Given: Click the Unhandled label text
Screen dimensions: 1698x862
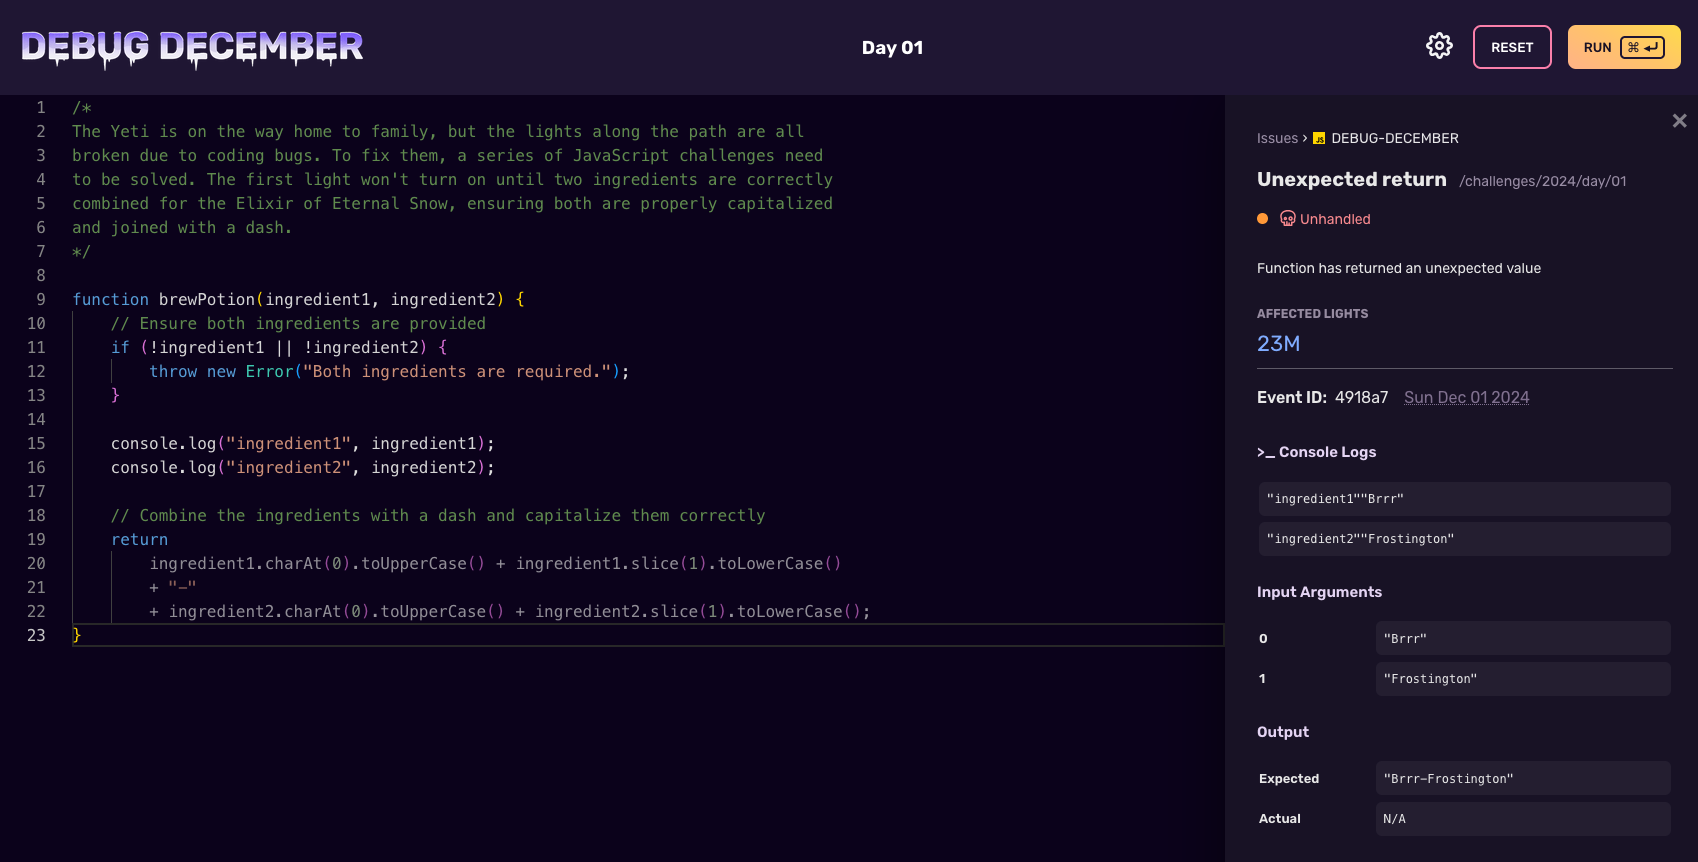Looking at the screenshot, I should pos(1335,219).
